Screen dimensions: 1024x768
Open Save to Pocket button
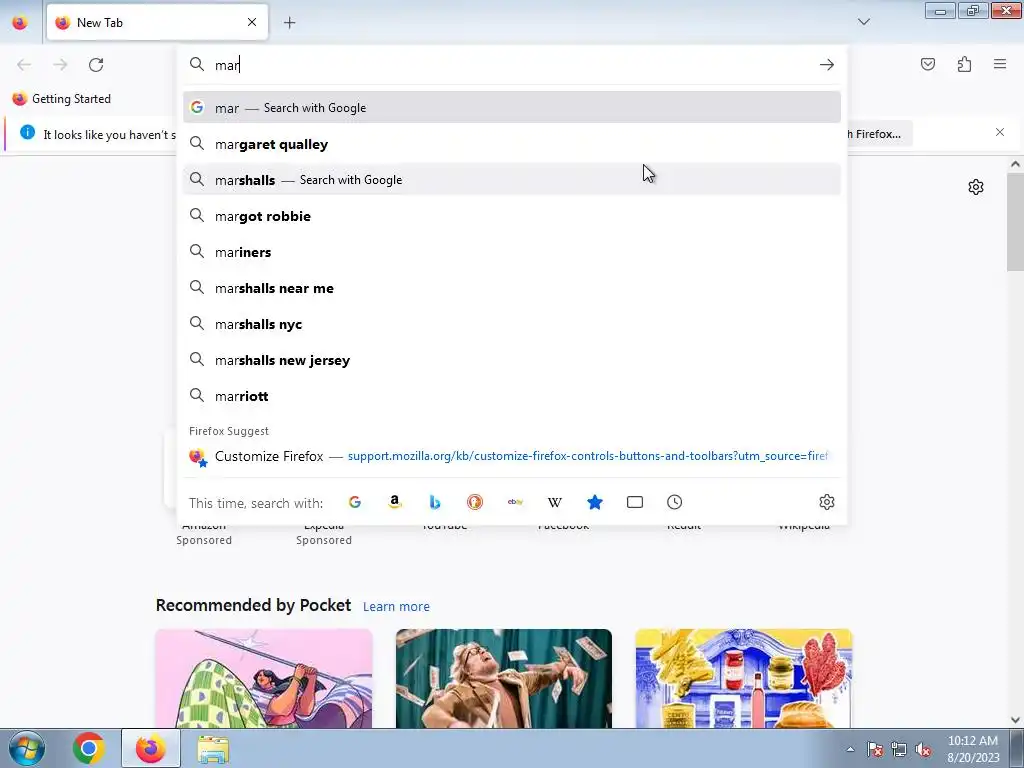click(927, 64)
